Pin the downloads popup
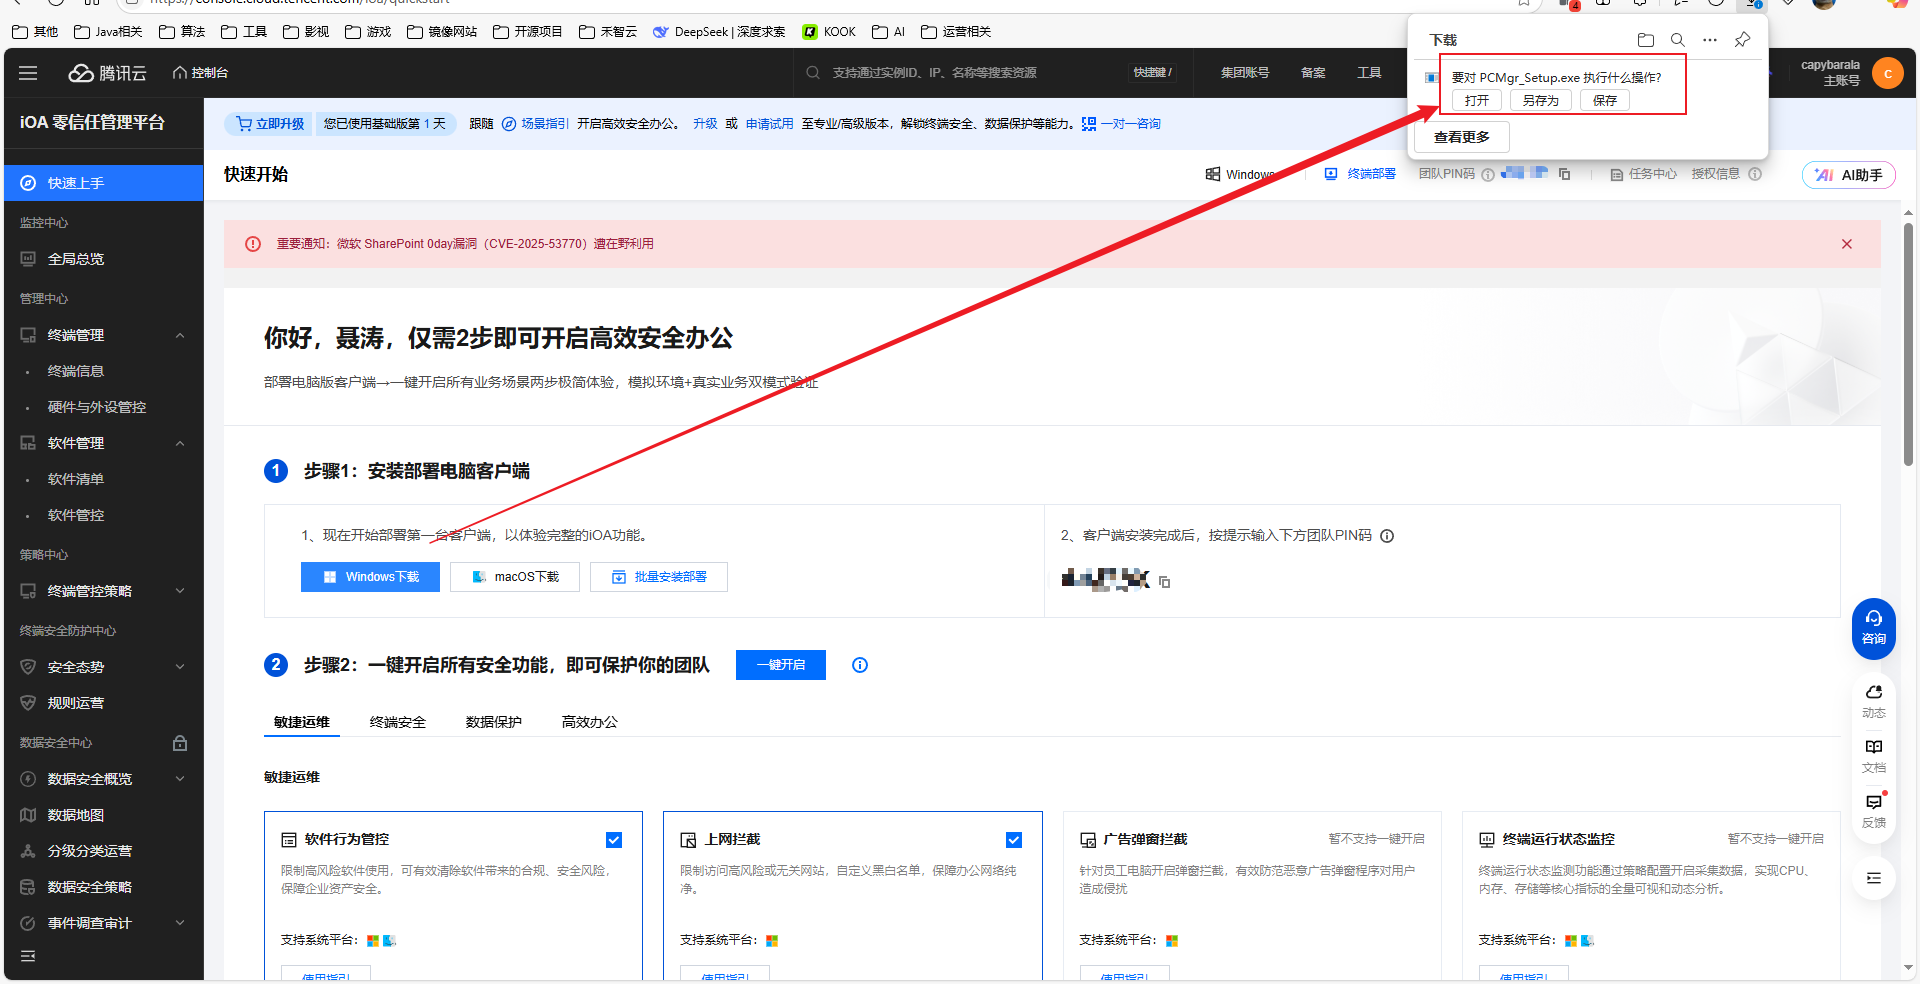 tap(1742, 40)
